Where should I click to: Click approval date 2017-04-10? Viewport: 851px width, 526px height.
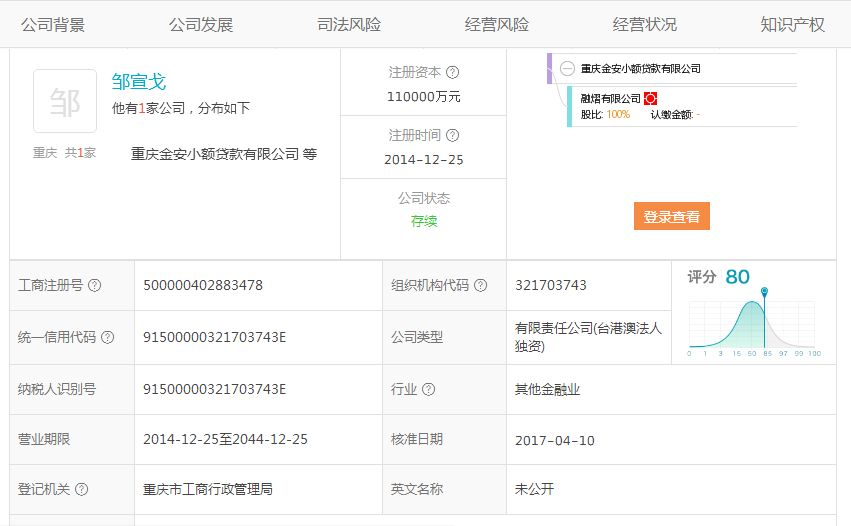(x=555, y=440)
